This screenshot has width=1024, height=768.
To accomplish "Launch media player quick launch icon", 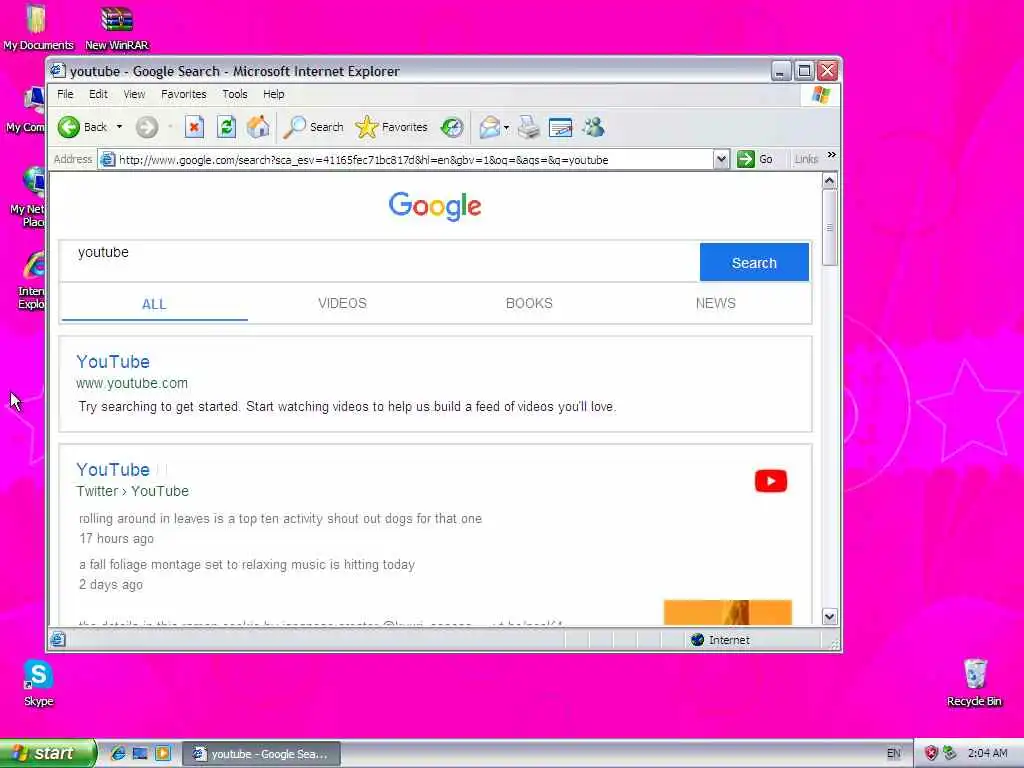I will click(163, 754).
